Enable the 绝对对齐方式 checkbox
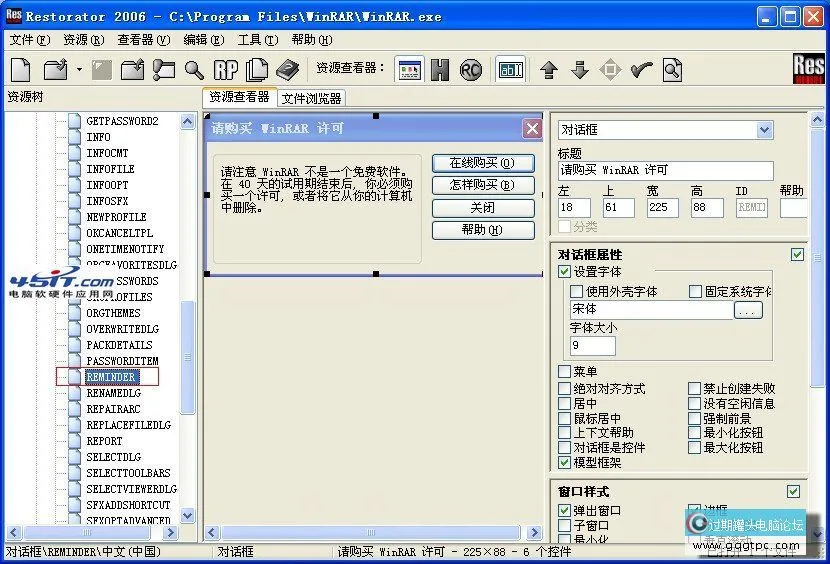The width and height of the screenshot is (830, 564). pyautogui.click(x=564, y=389)
